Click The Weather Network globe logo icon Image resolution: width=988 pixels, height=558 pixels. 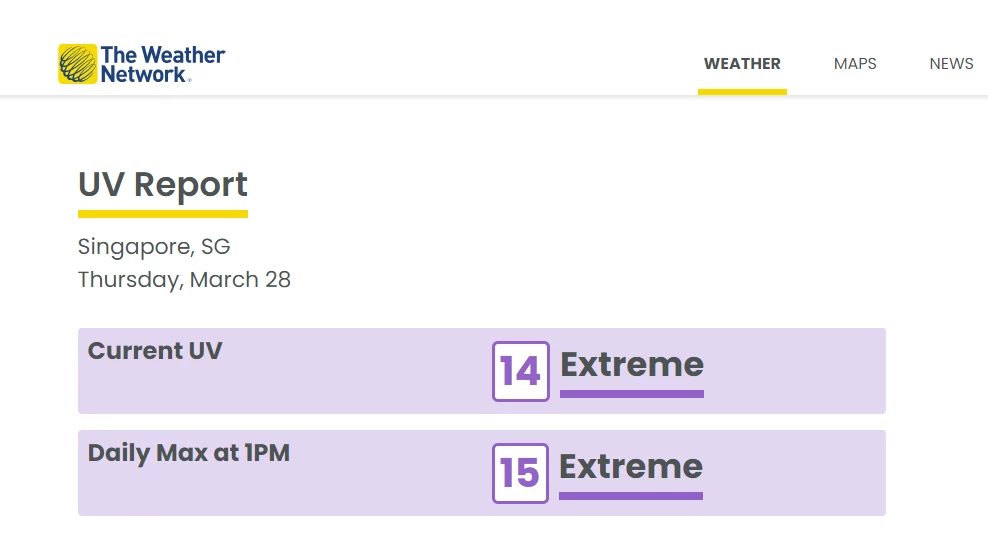pyautogui.click(x=77, y=64)
